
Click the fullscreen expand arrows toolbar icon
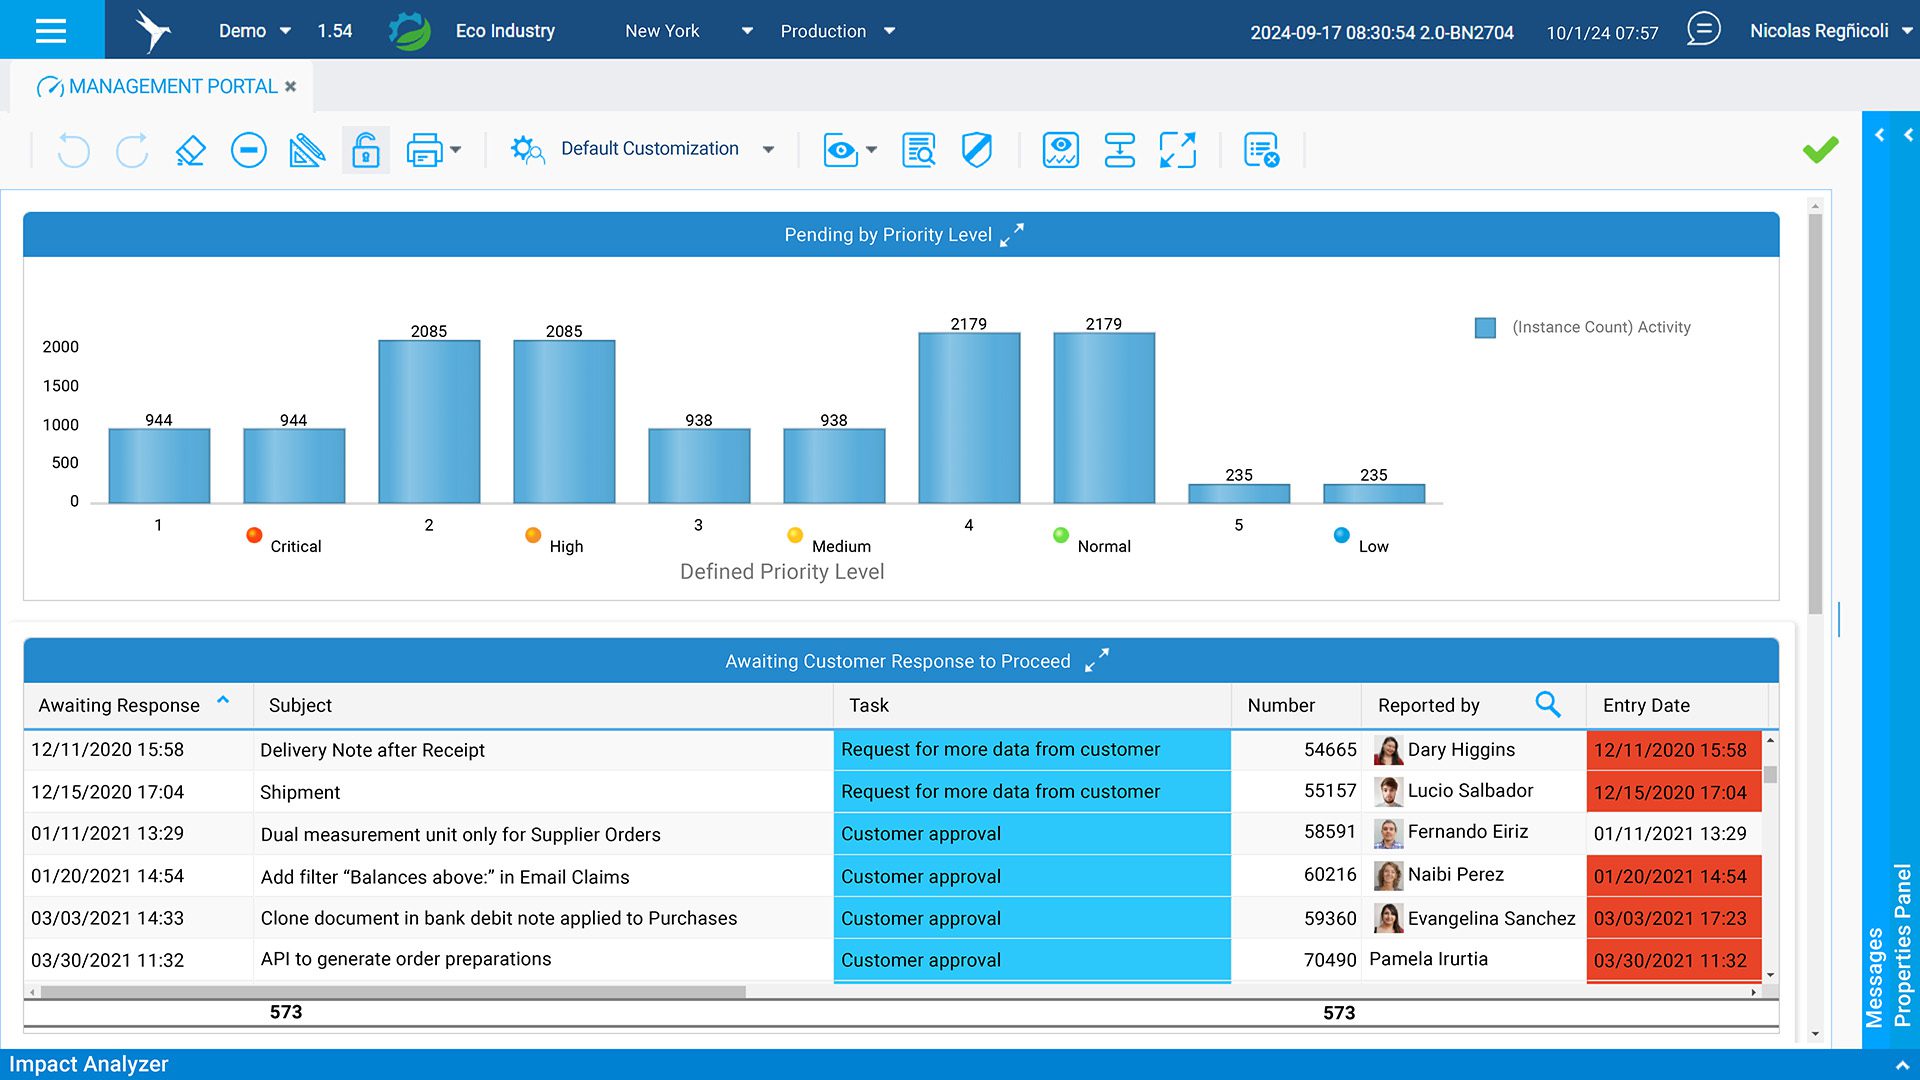point(1177,150)
